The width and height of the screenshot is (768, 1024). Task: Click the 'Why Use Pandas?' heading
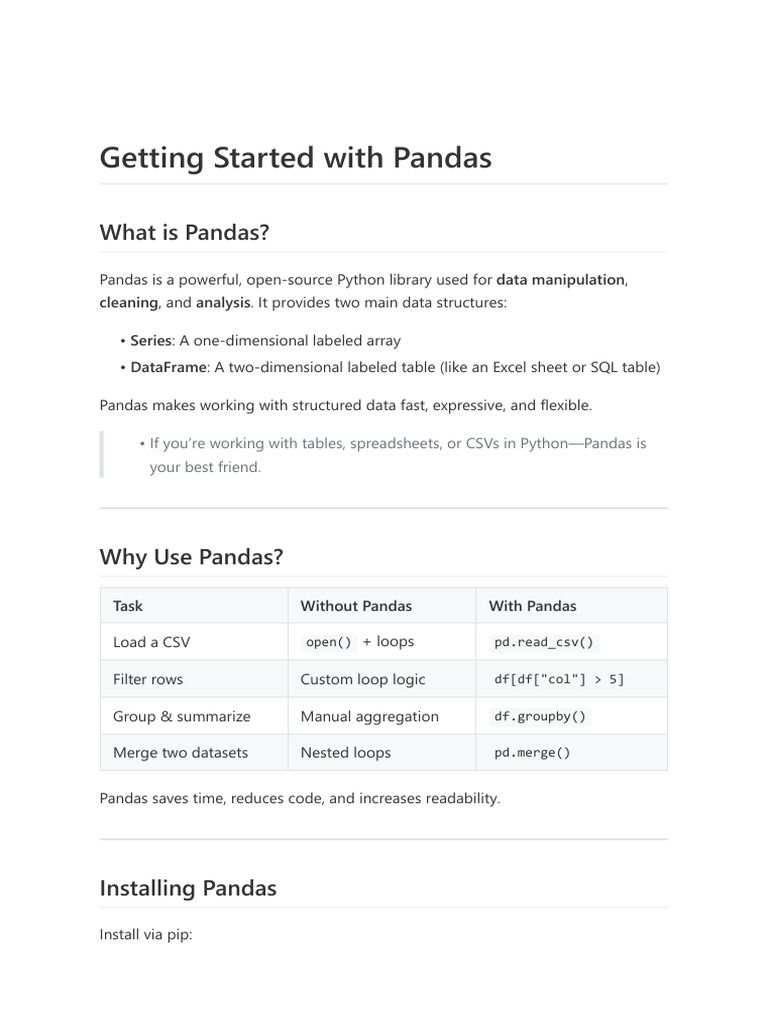click(191, 557)
